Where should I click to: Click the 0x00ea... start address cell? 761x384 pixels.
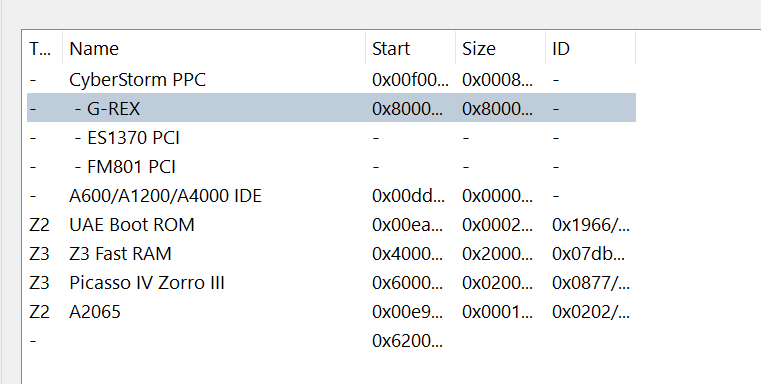[407, 225]
